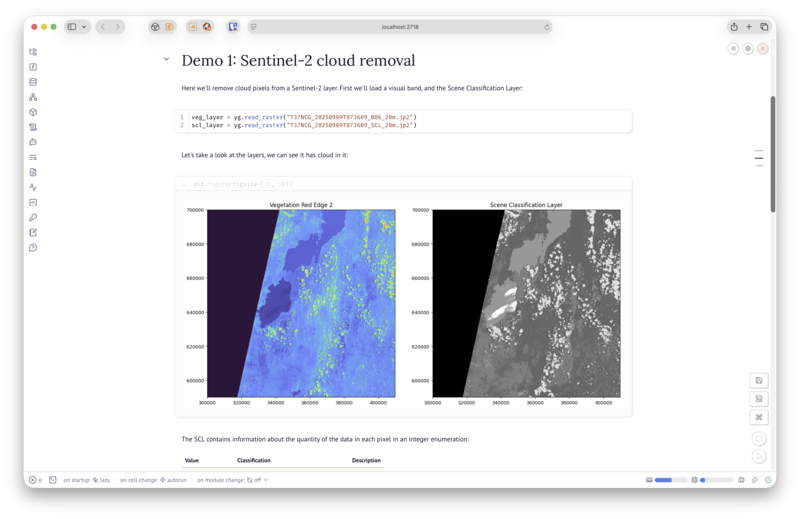Open the packages panel cube icon
This screenshot has width=800, height=519.
(33, 112)
